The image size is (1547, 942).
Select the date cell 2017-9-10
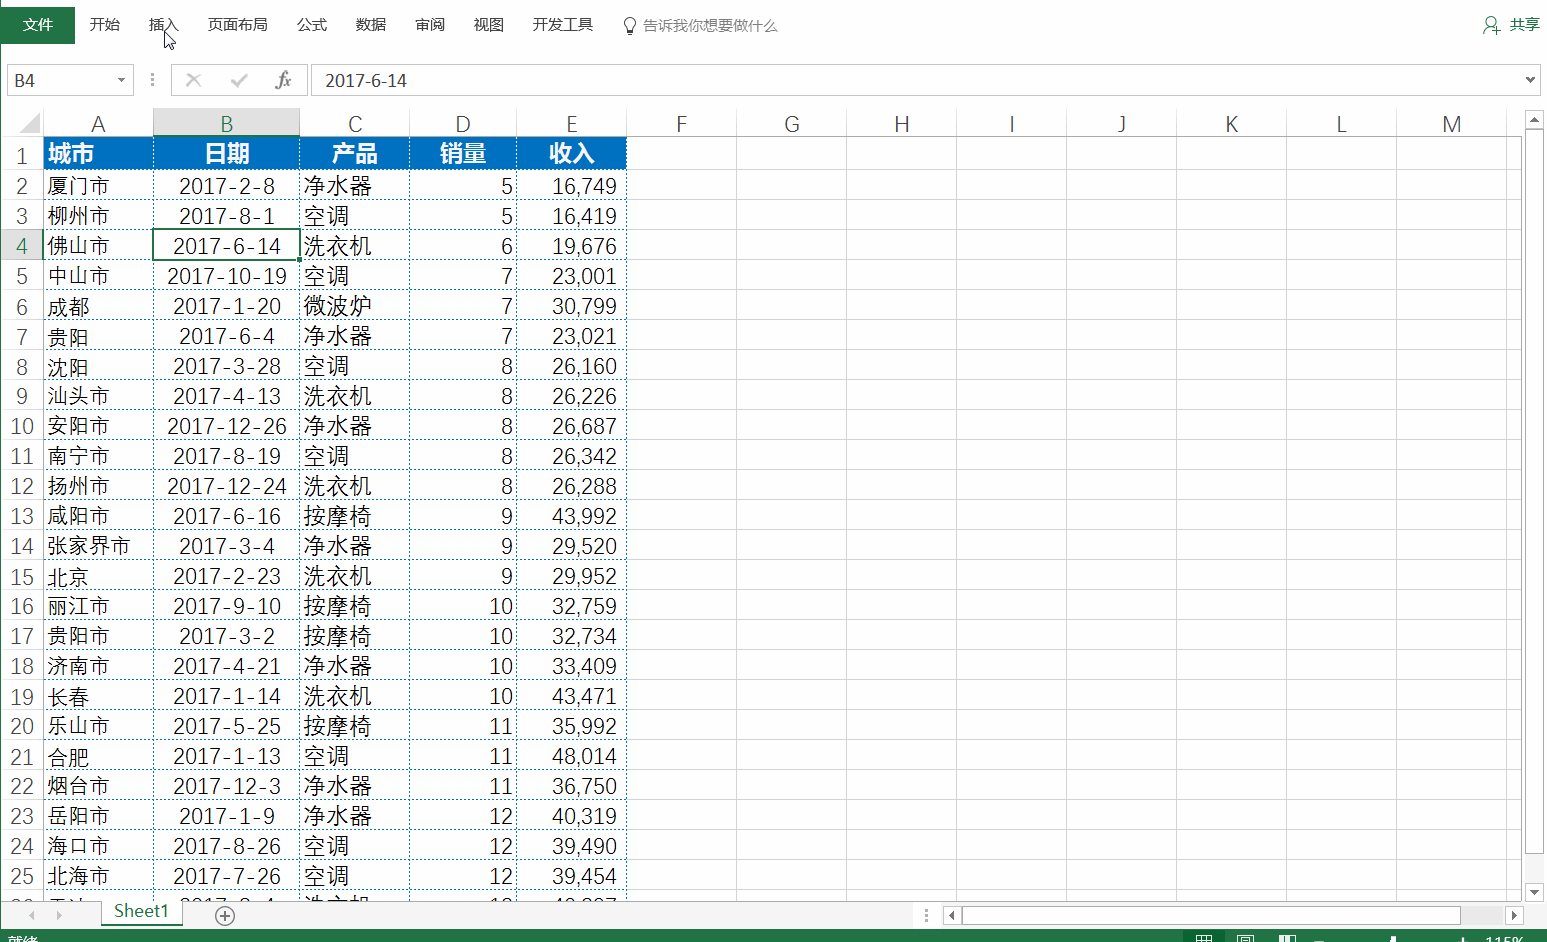coord(227,606)
